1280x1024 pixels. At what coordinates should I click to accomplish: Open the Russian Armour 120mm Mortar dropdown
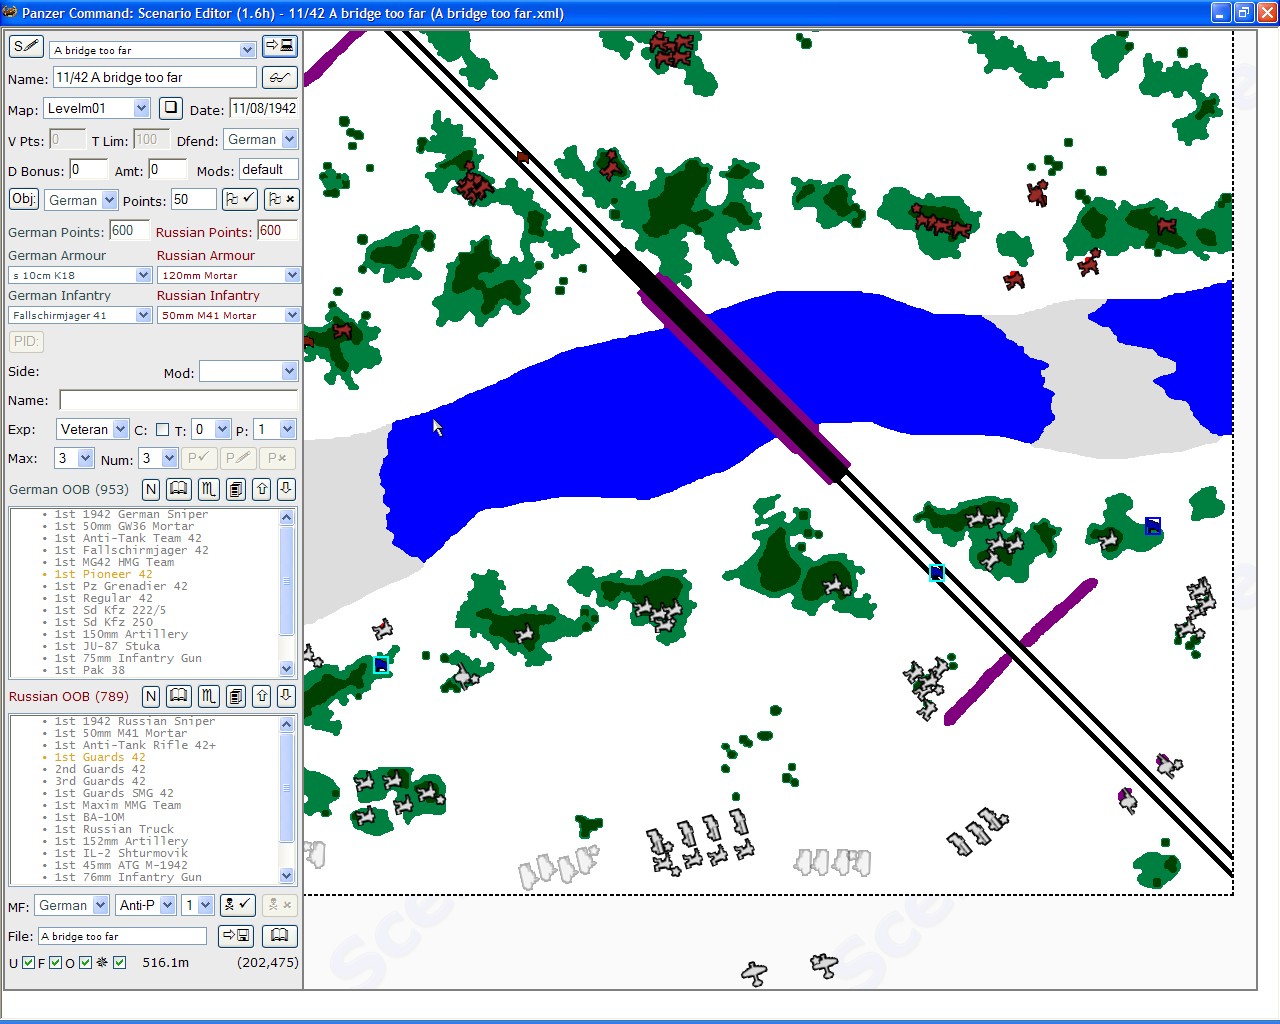292,275
